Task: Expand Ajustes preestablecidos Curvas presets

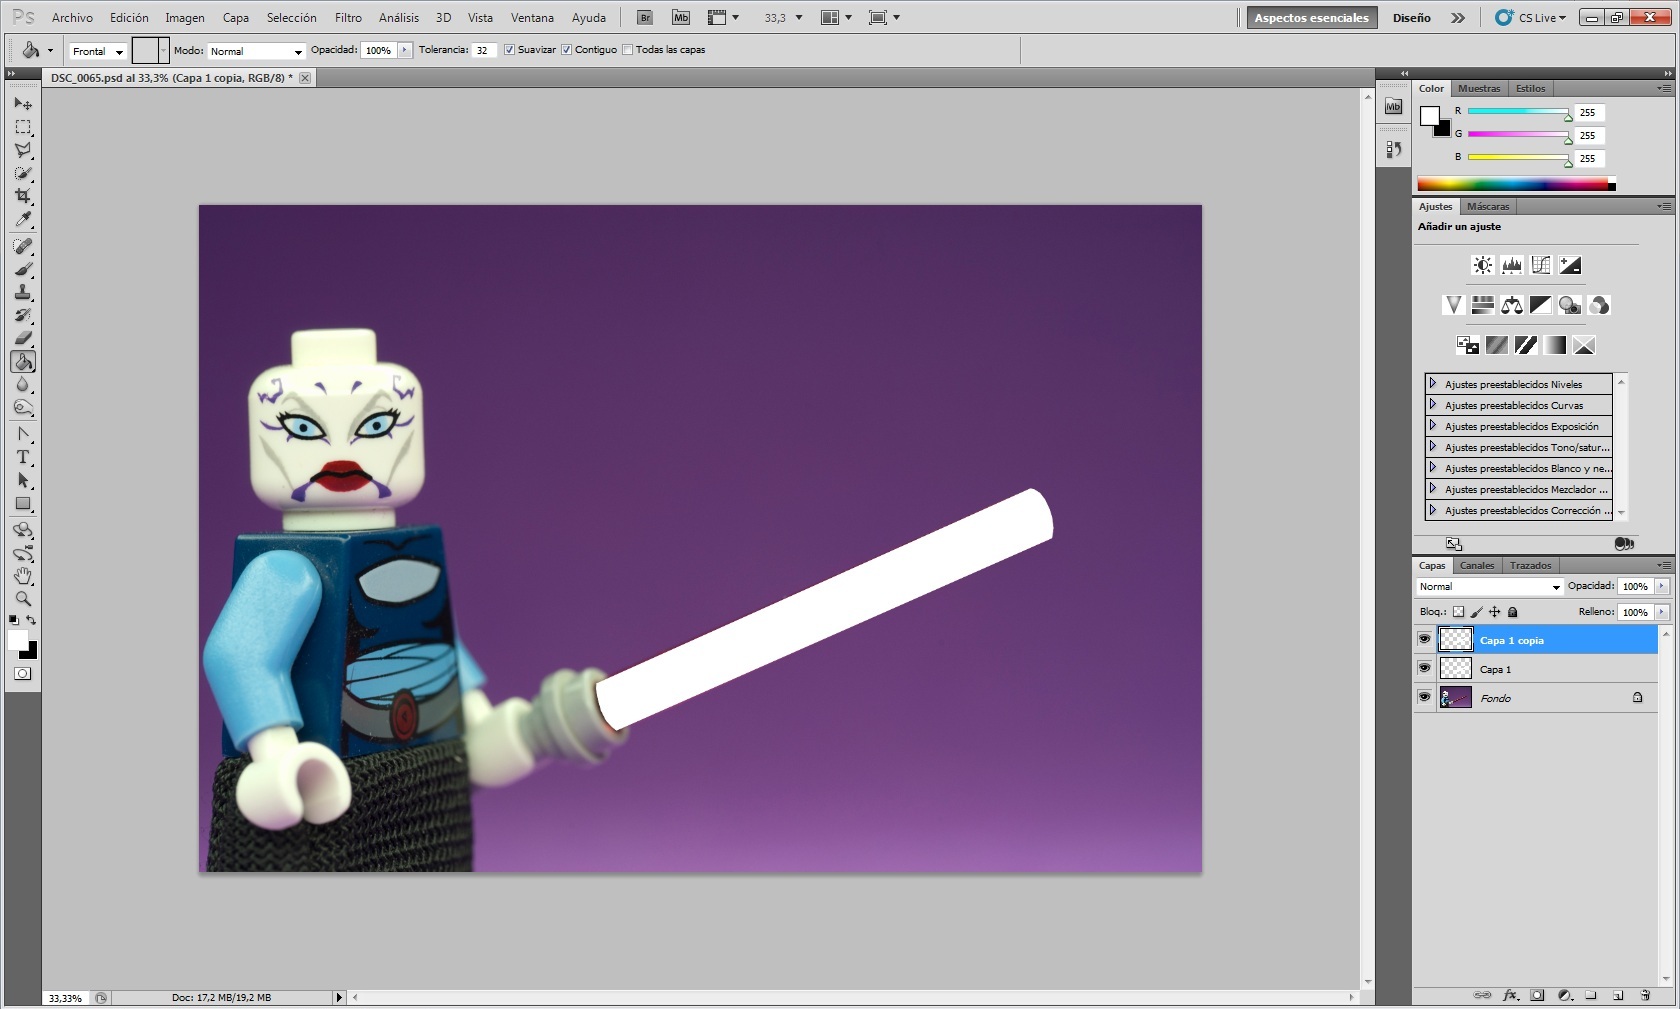Action: pos(1433,405)
